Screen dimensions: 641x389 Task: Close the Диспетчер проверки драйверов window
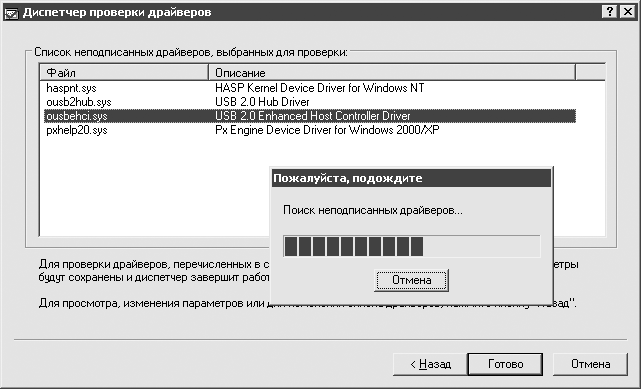tap(628, 12)
